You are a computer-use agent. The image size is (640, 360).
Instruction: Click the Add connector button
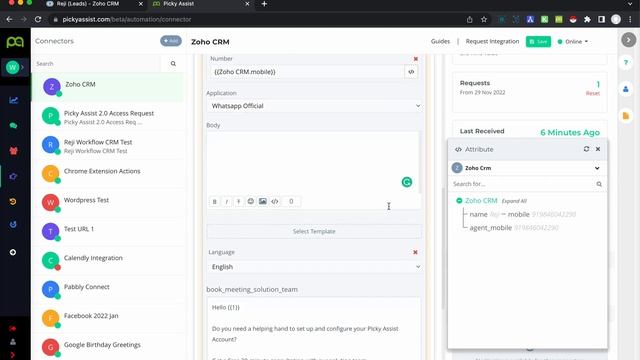pyautogui.click(x=171, y=41)
